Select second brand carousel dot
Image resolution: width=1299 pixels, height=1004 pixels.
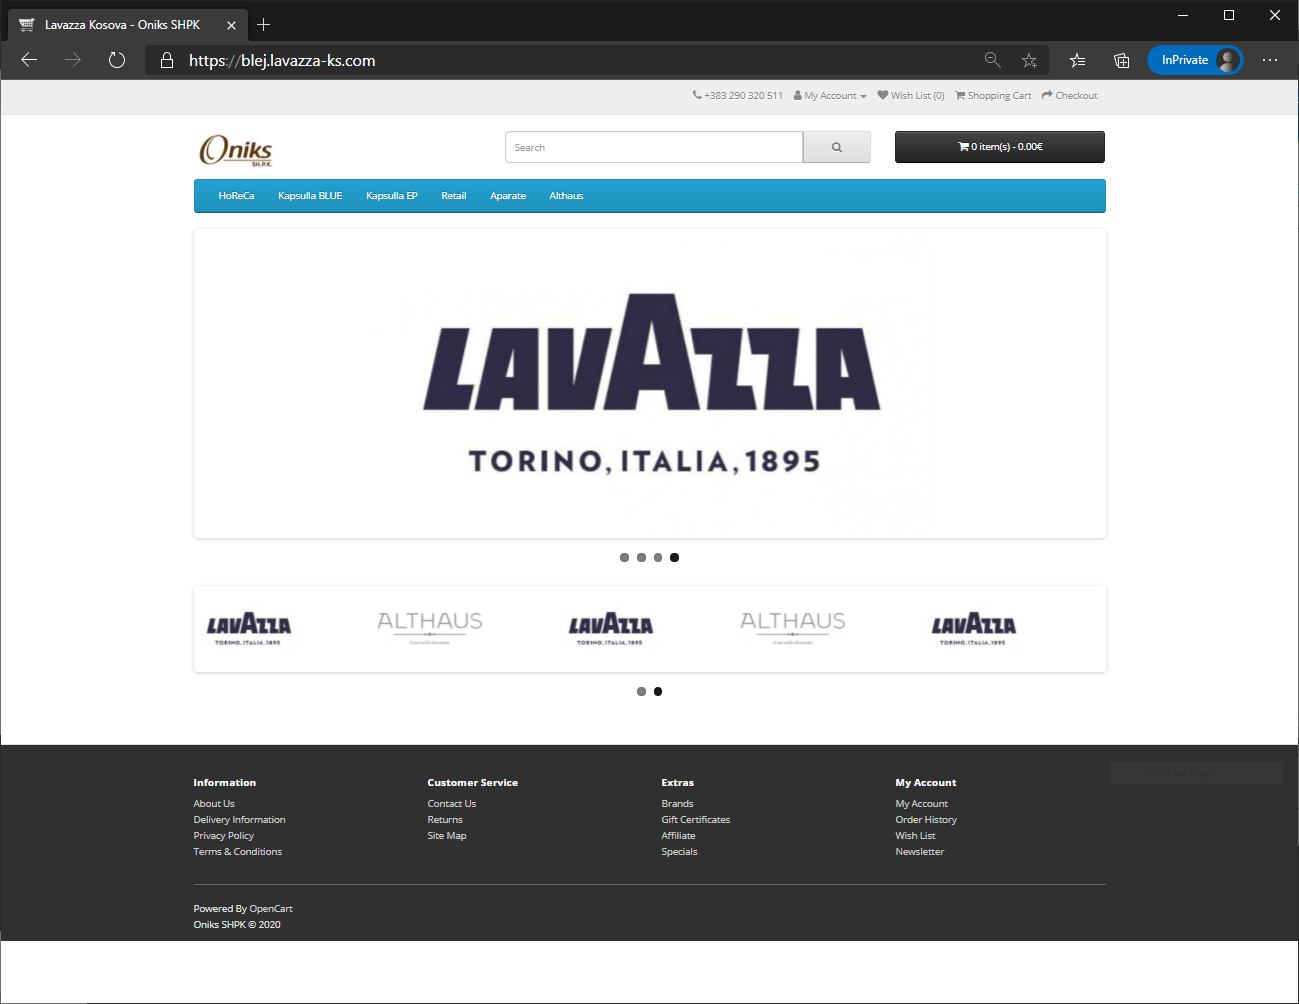click(x=658, y=692)
